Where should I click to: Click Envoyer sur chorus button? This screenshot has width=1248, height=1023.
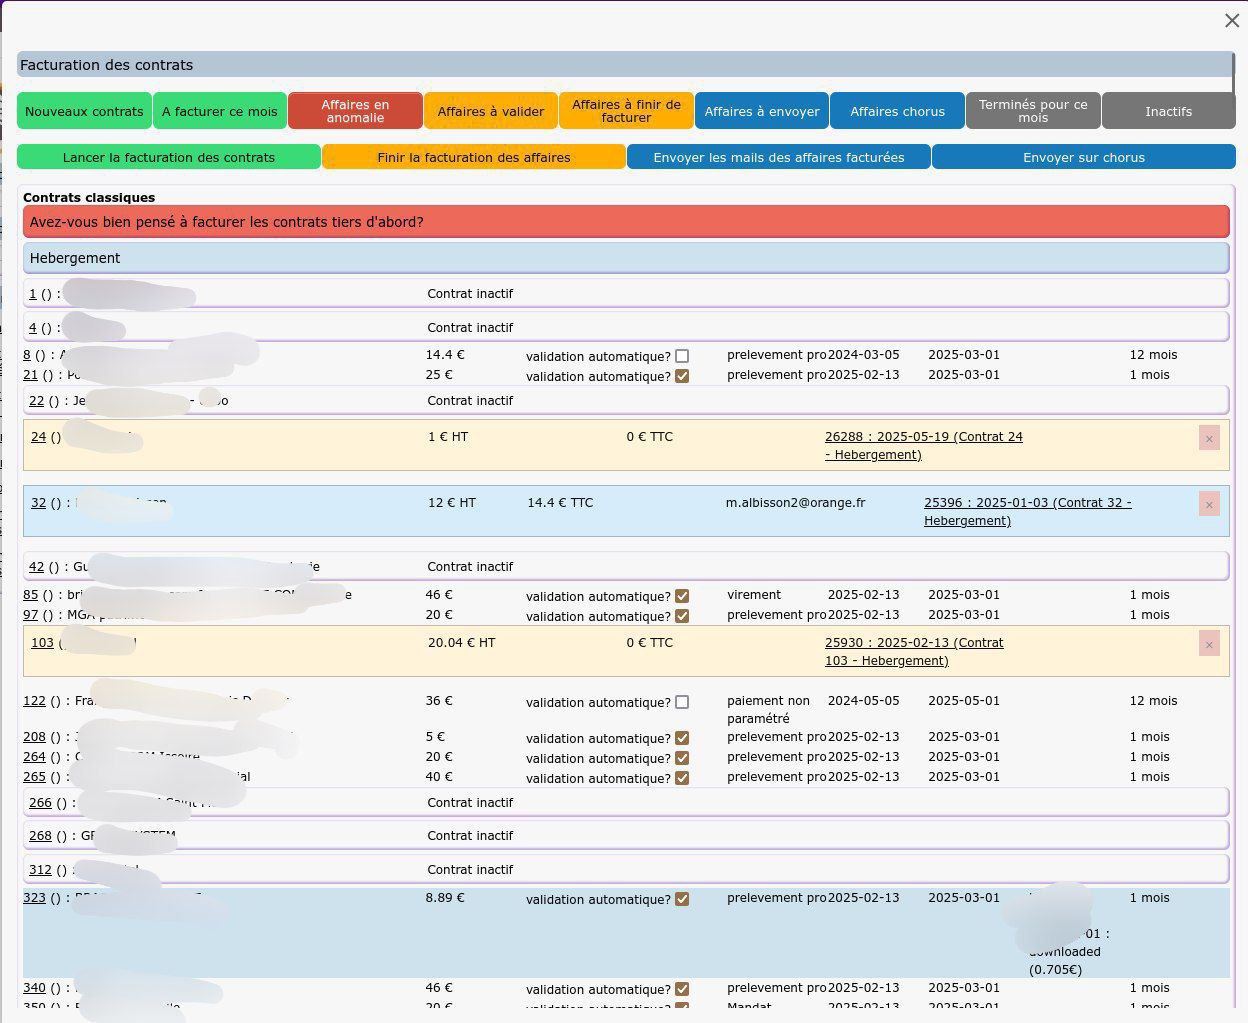coord(1083,157)
